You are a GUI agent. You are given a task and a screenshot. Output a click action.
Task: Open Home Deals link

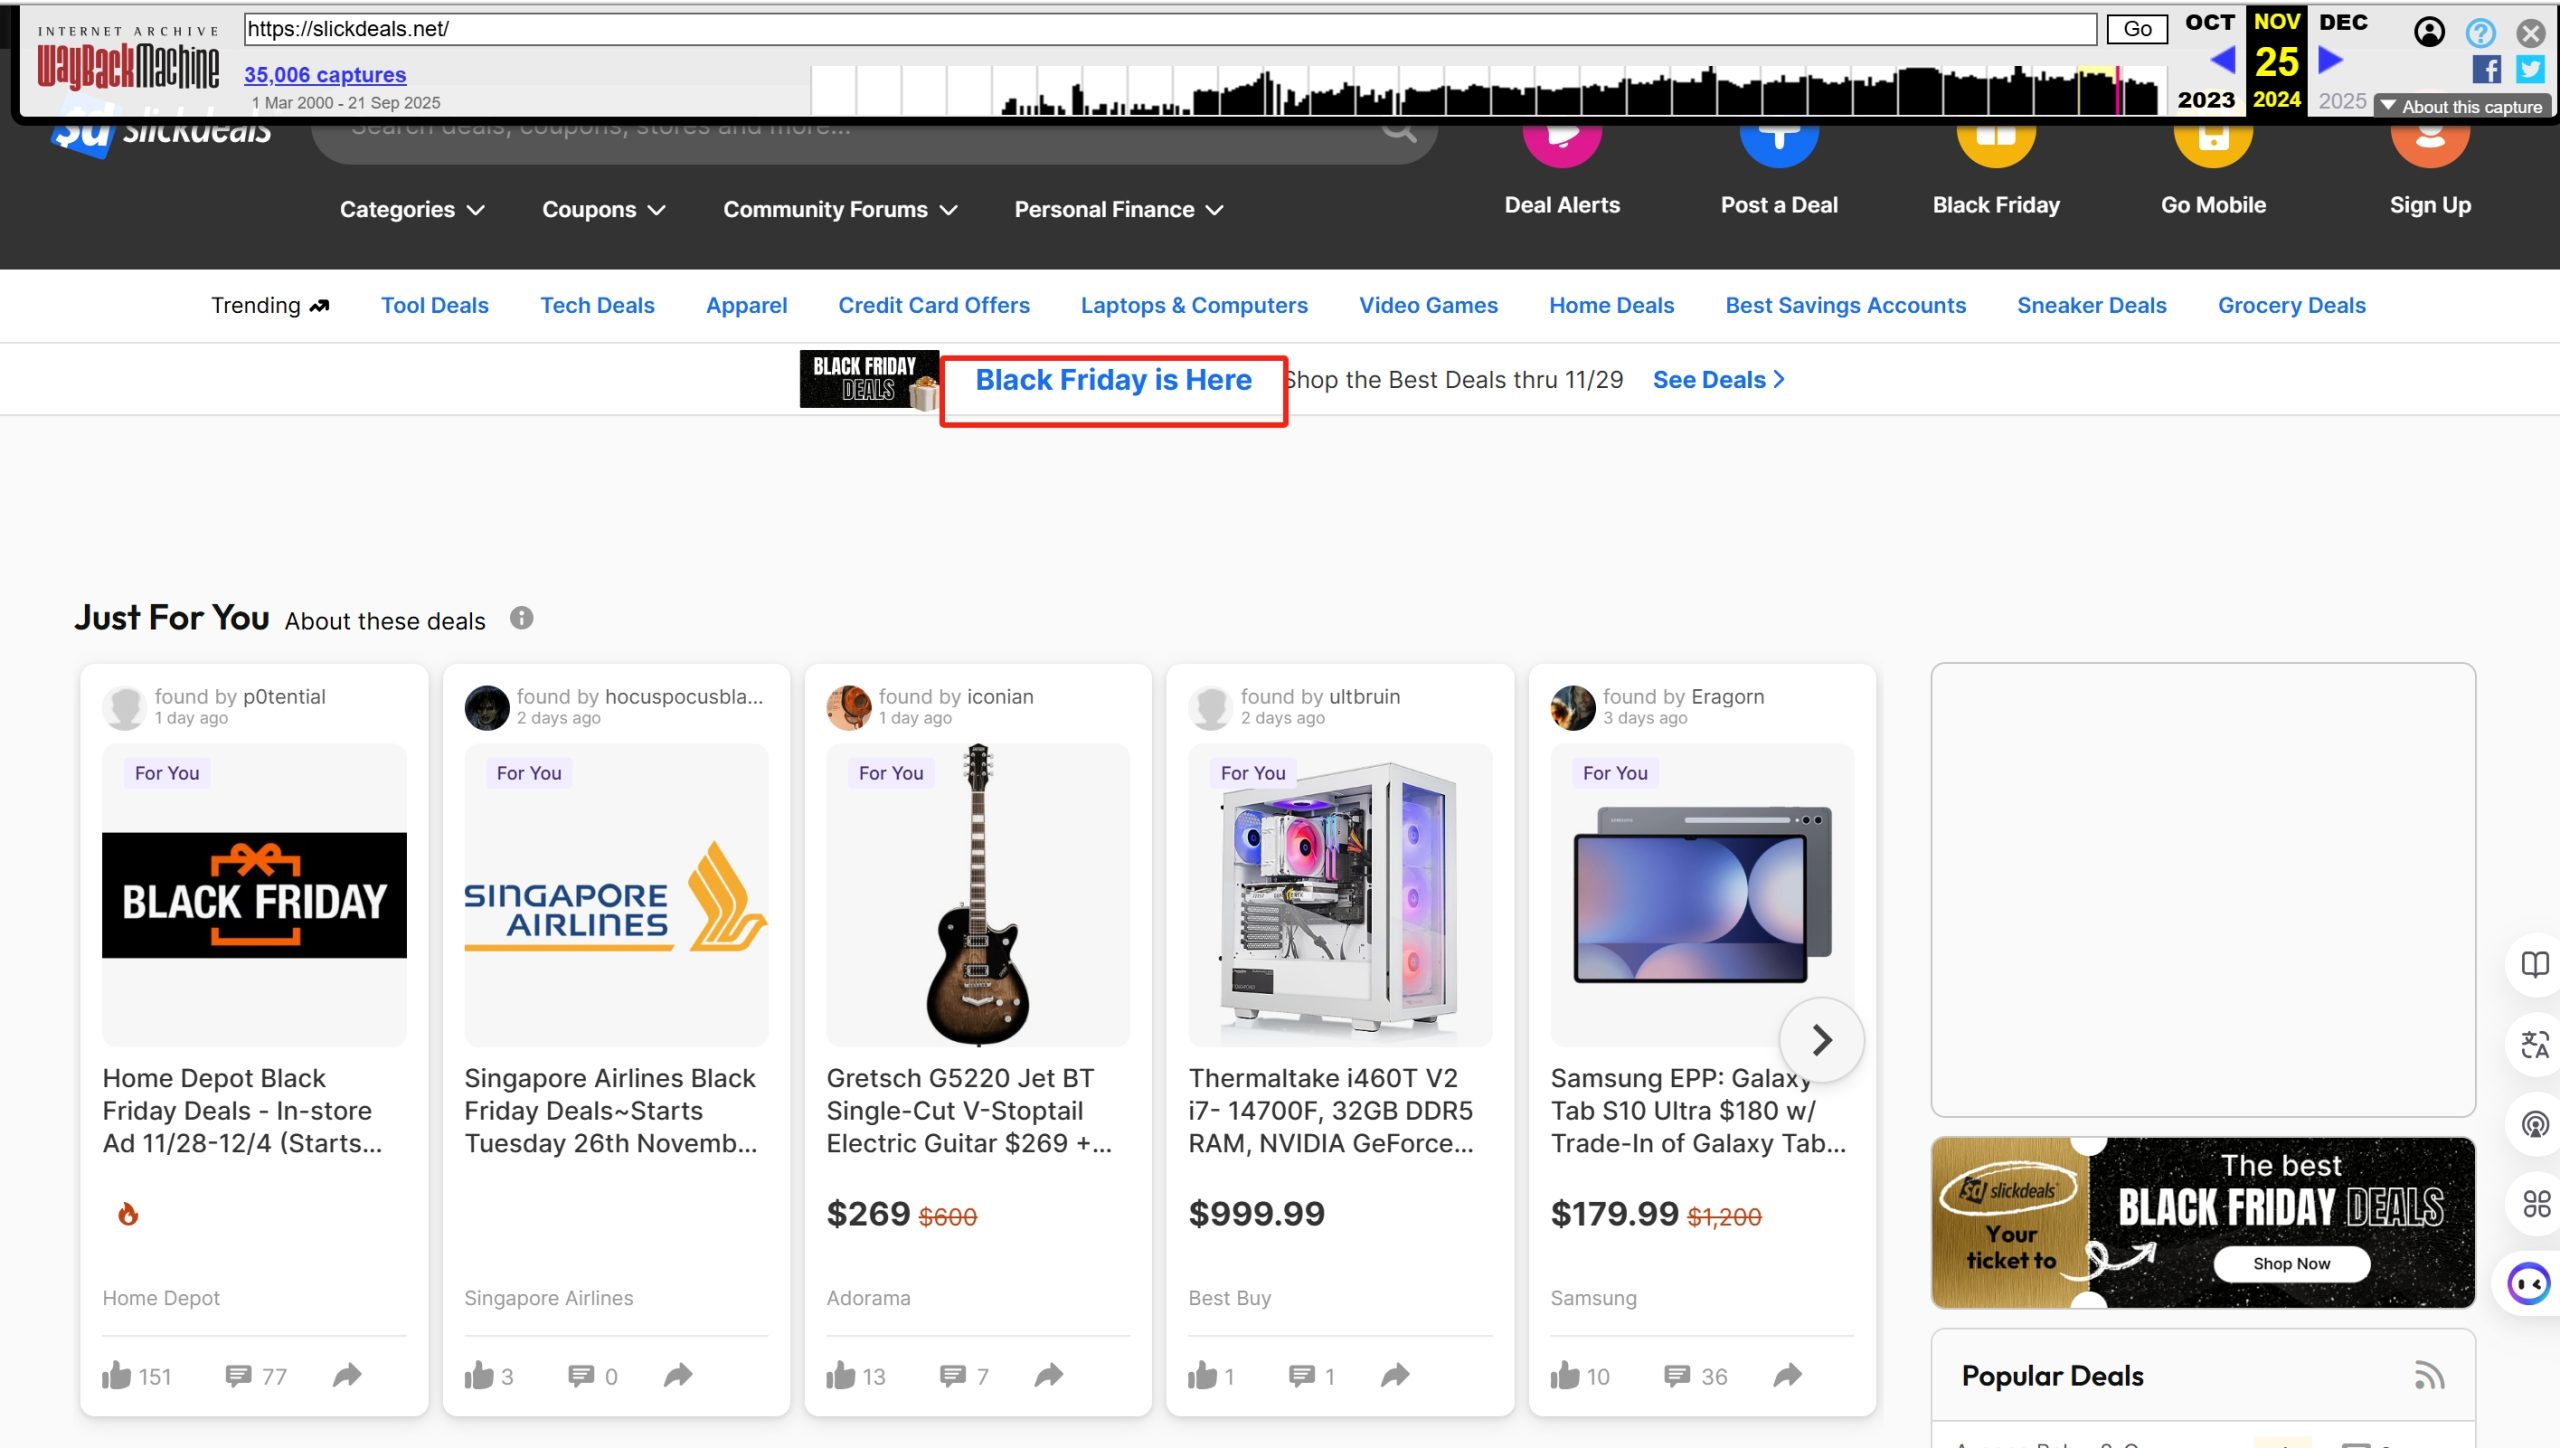(1612, 305)
